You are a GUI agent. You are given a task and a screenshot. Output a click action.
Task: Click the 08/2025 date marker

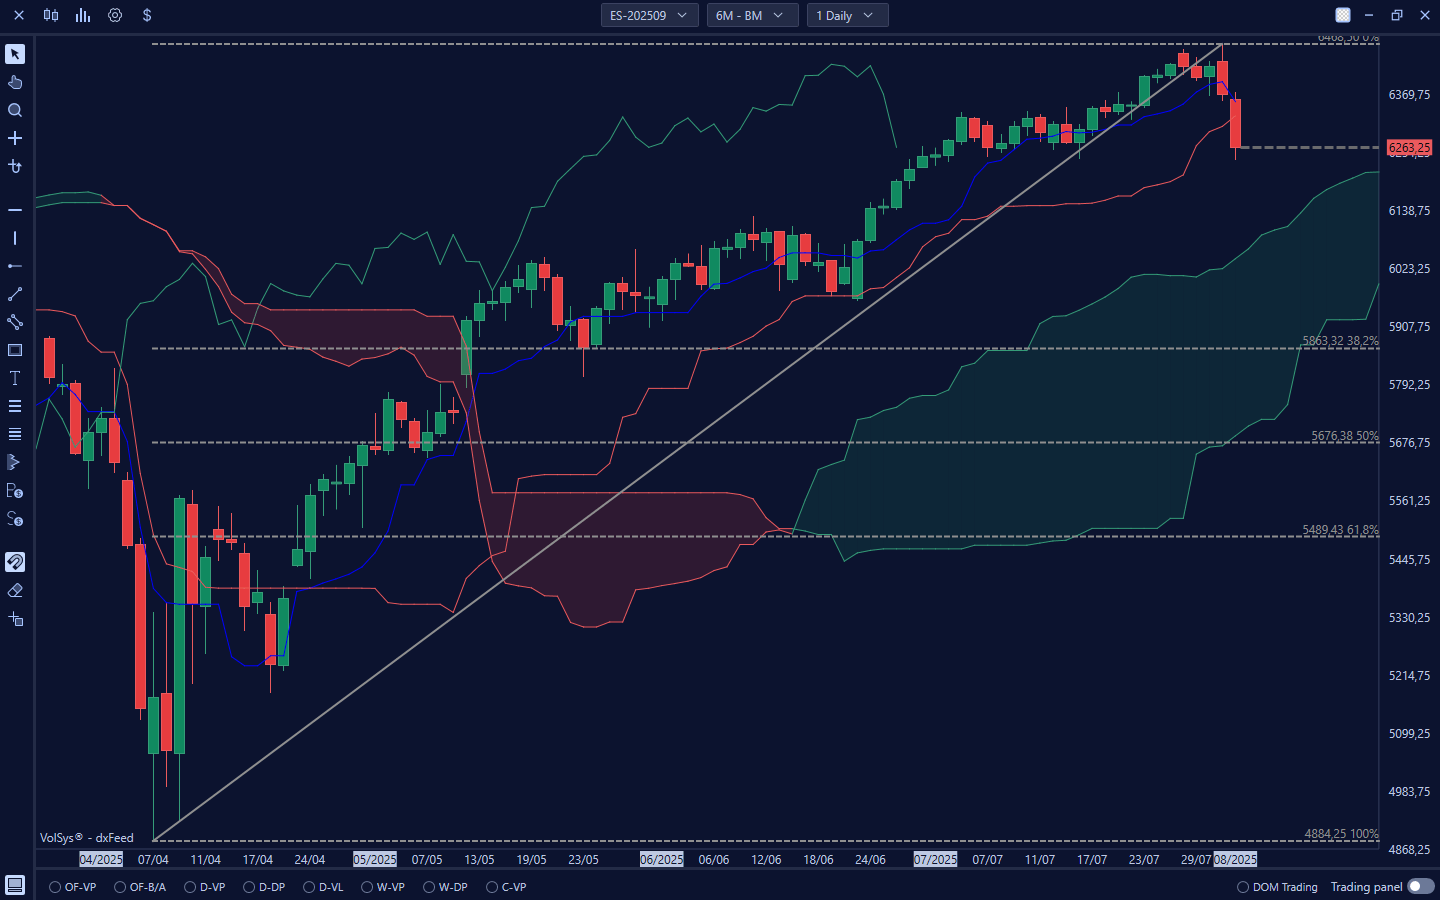pos(1235,859)
